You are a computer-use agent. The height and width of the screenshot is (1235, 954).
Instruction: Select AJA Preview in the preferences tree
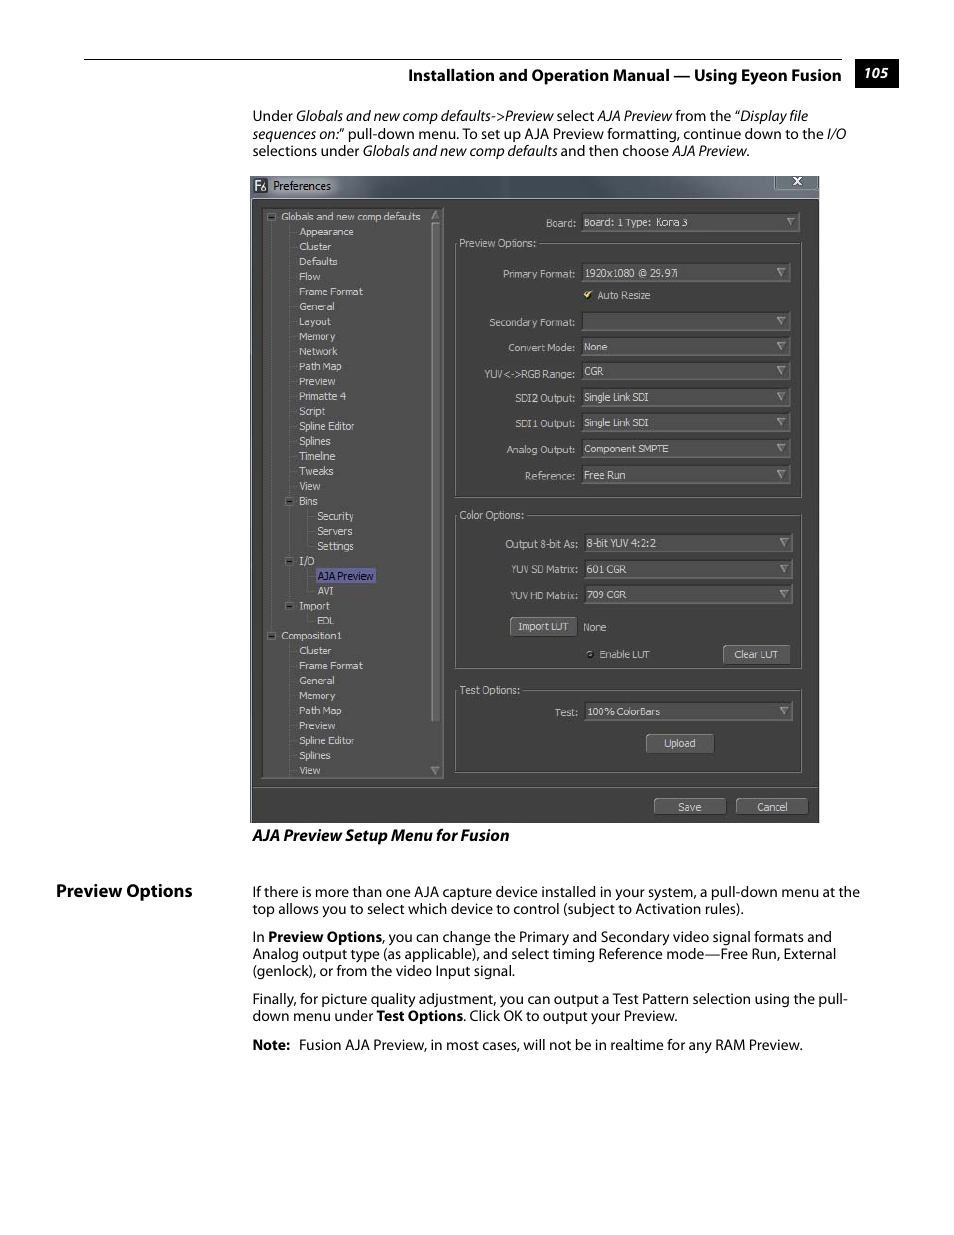pos(345,575)
